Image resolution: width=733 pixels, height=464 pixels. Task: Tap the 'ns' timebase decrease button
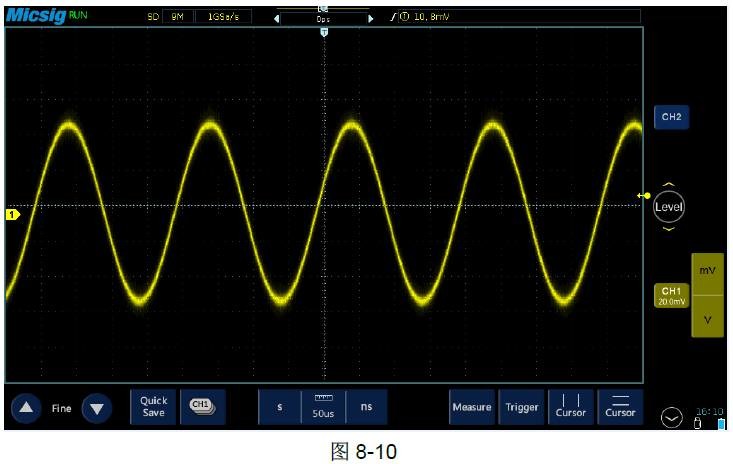click(366, 407)
